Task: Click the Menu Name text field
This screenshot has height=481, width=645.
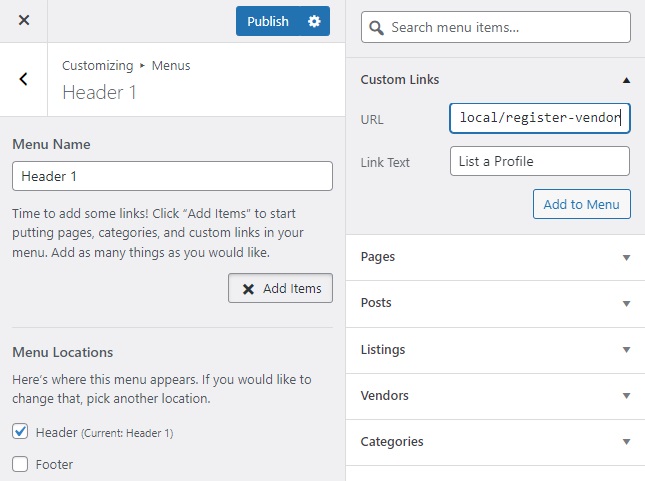Action: point(172,176)
